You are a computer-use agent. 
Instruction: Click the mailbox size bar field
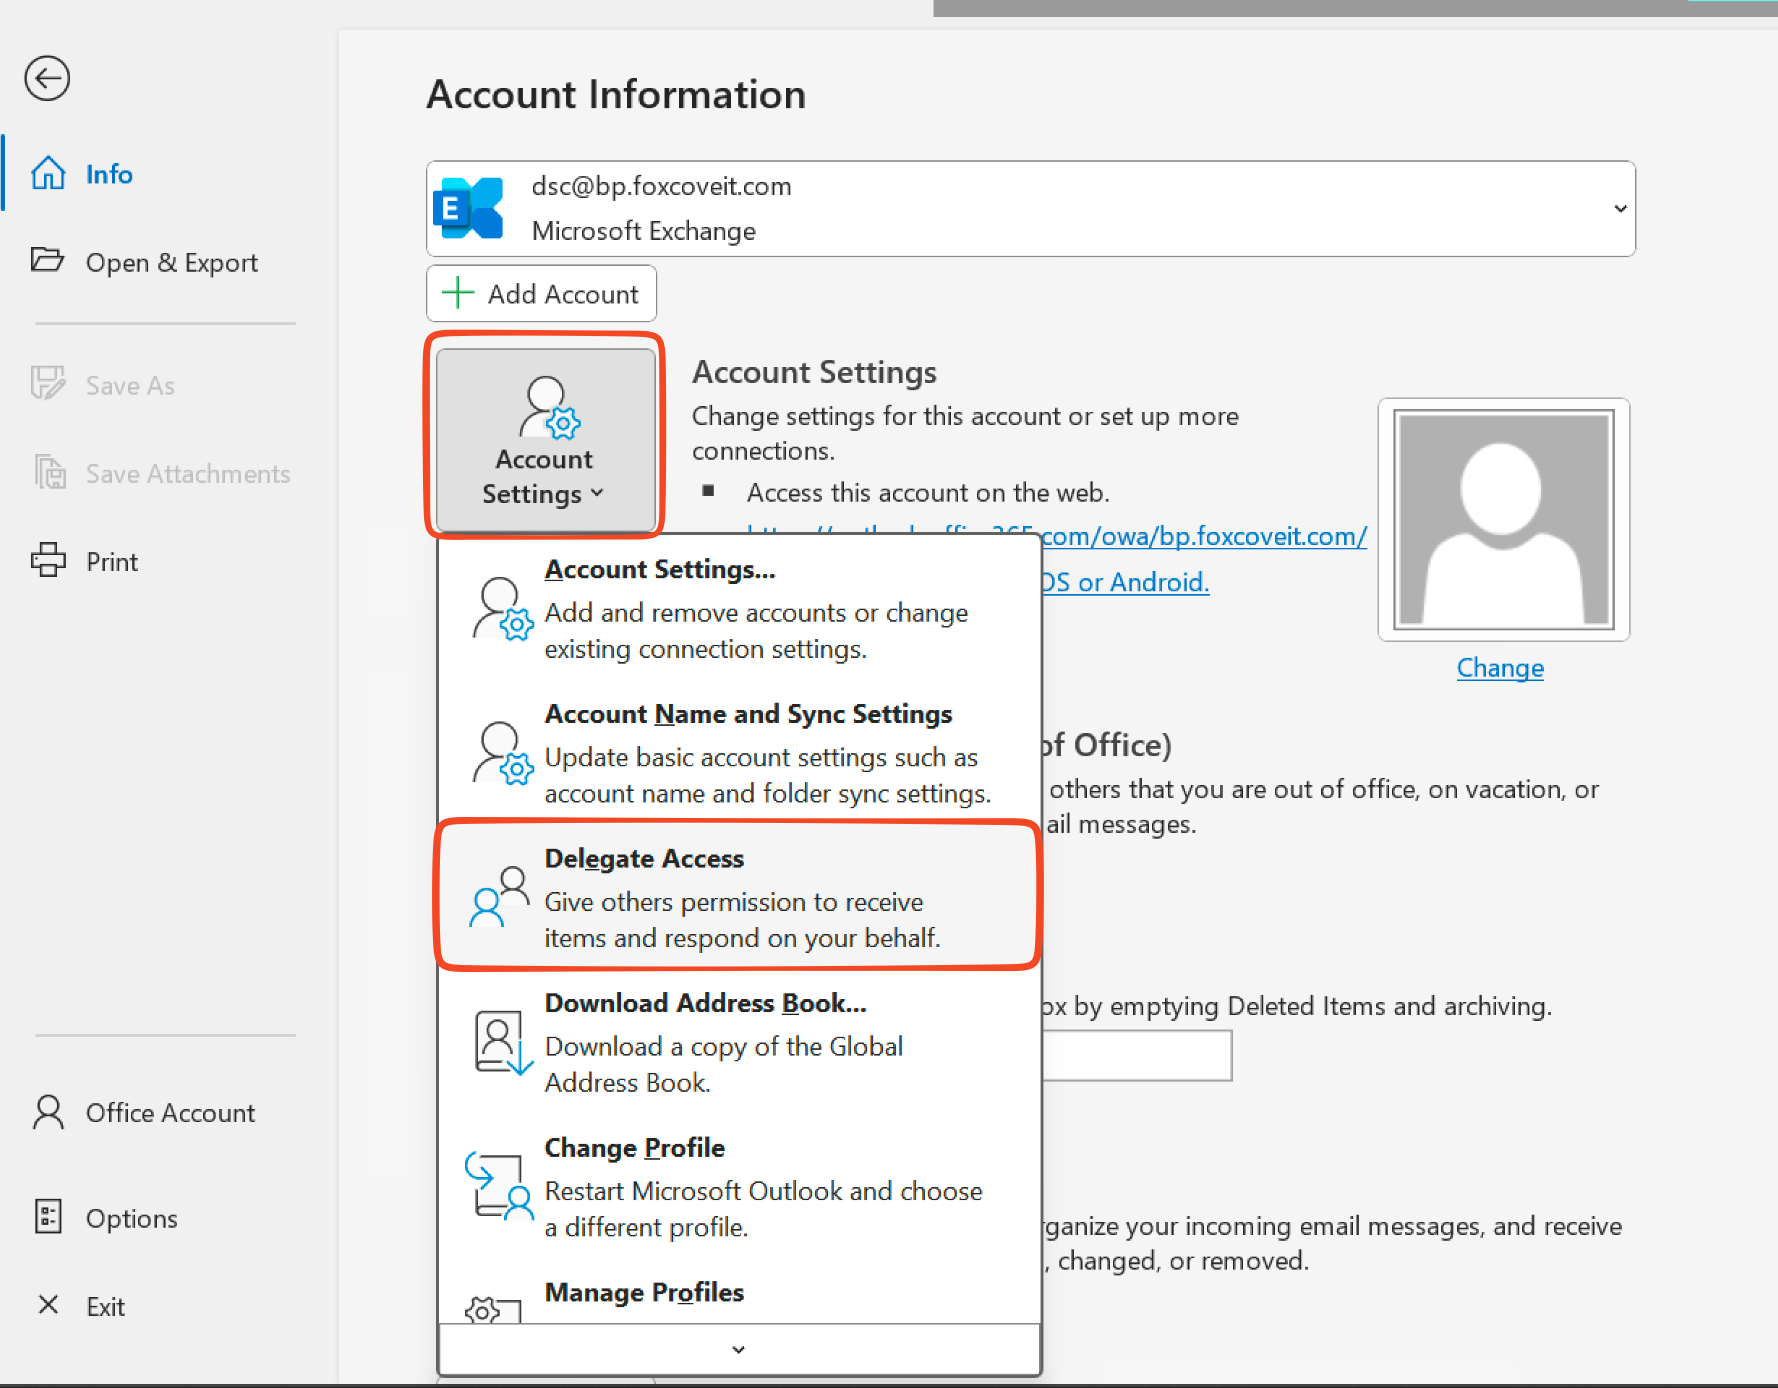tap(1137, 1055)
